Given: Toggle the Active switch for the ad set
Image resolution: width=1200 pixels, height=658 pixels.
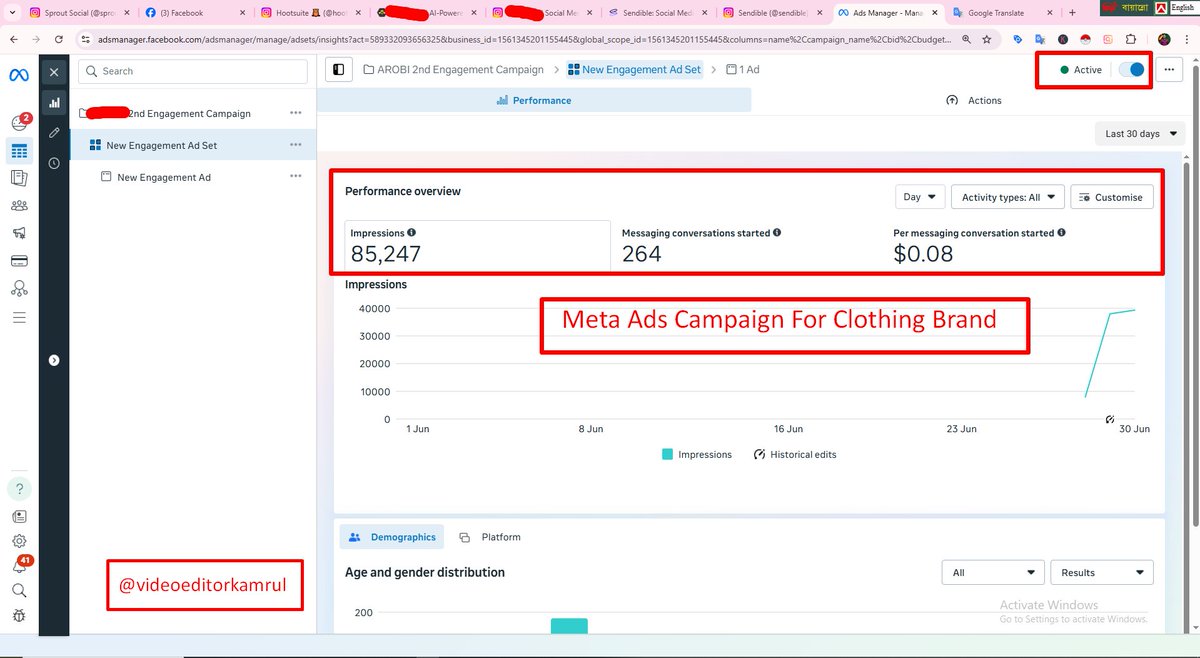Looking at the screenshot, I should tap(1131, 70).
